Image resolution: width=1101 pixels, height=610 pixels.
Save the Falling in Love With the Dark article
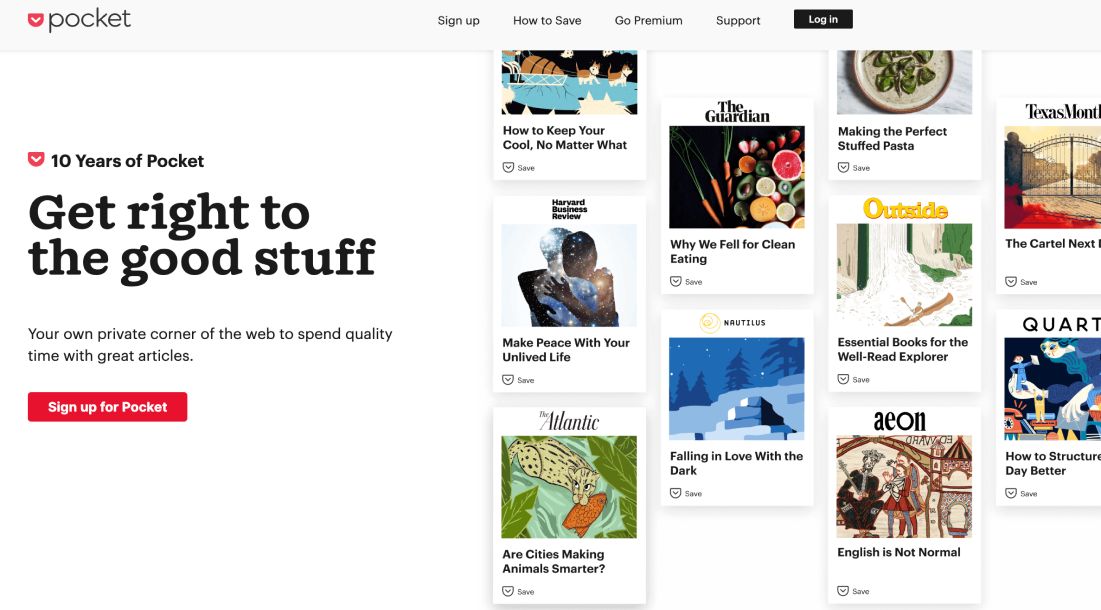686,493
